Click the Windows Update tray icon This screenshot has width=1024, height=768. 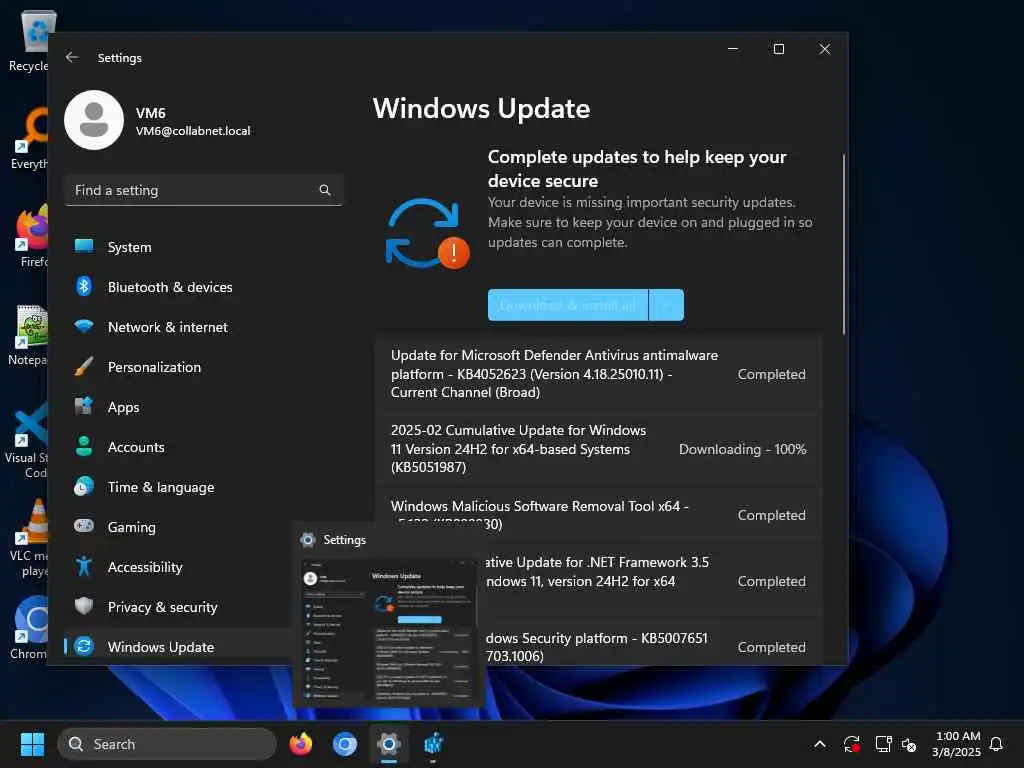851,744
